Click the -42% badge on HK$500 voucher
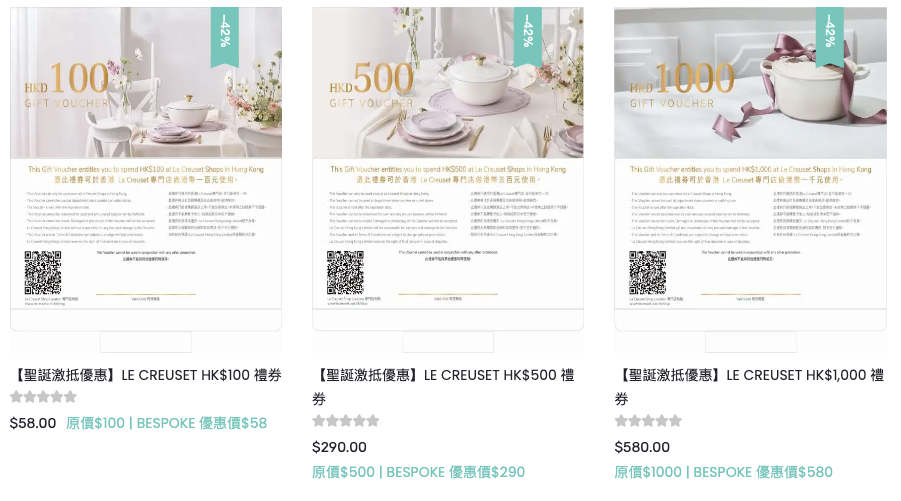The image size is (901, 501). coord(527,36)
